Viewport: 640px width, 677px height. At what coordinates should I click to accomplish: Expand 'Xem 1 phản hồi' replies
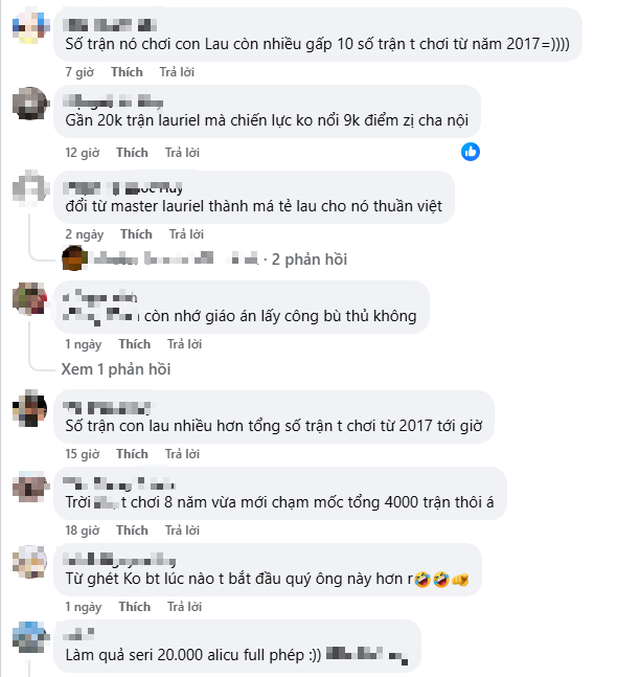(115, 369)
